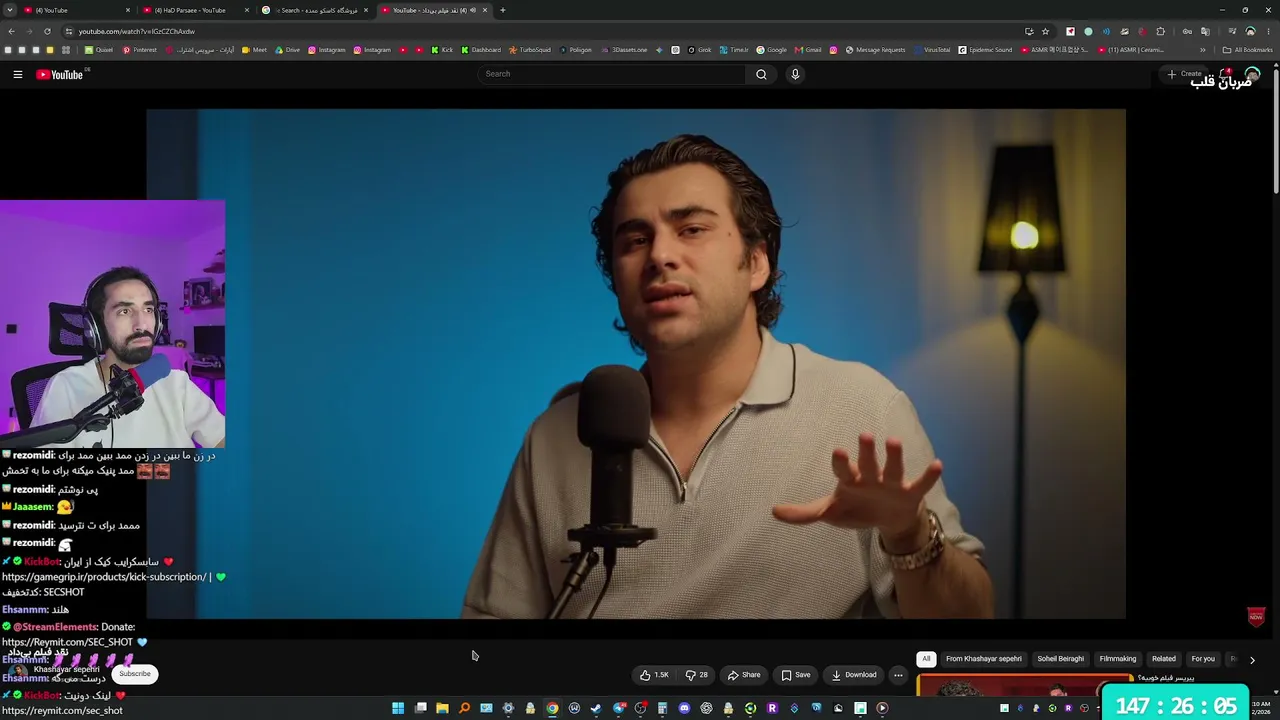1280x720 pixels.
Task: Start voice search with microphone icon
Action: tap(795, 74)
